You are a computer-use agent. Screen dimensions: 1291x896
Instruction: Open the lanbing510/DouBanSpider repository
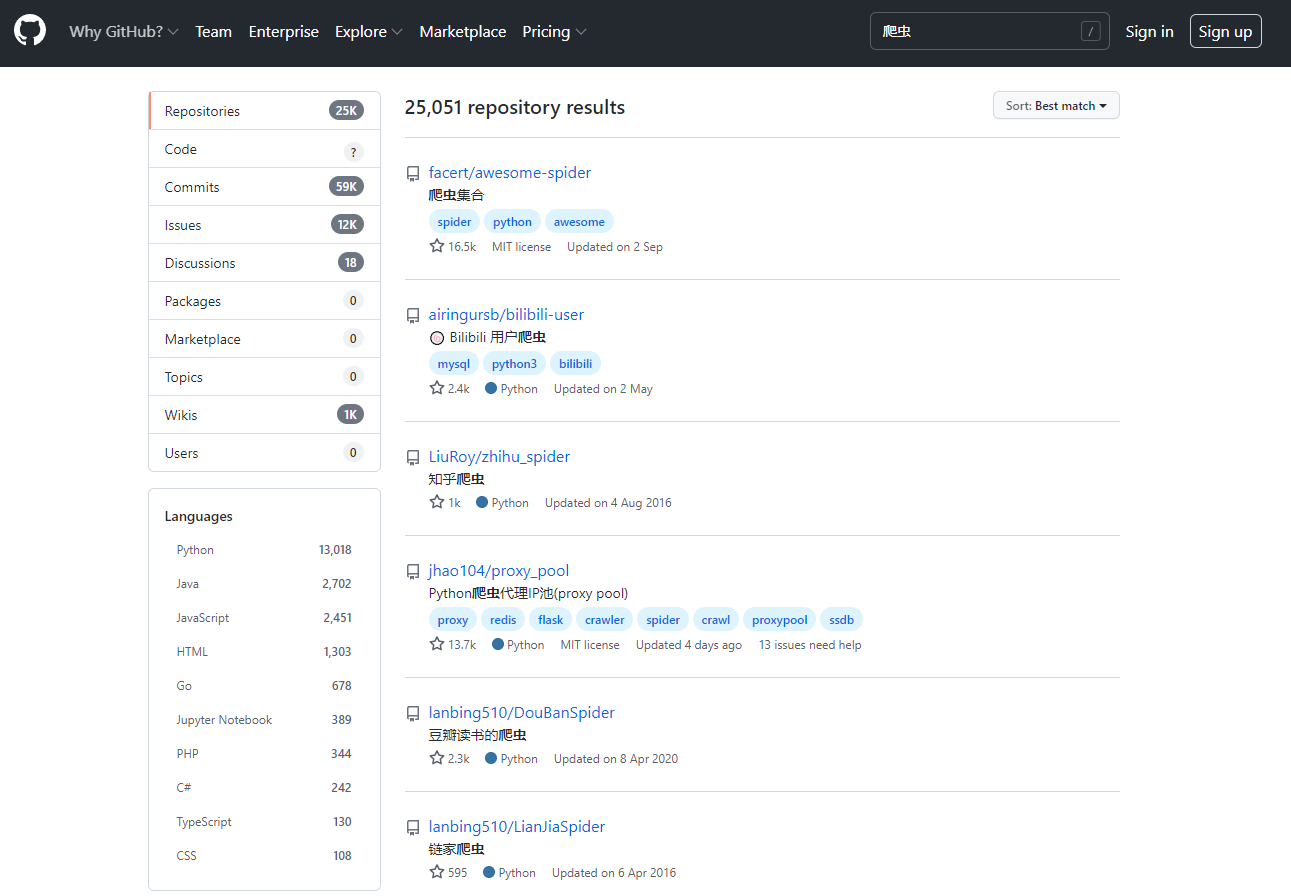pos(522,712)
